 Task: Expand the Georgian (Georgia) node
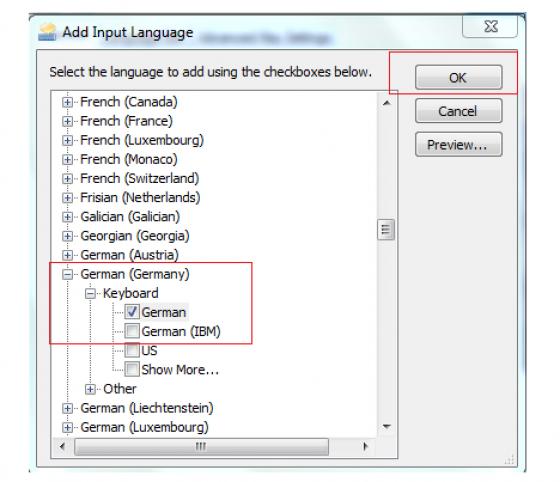tap(67, 236)
